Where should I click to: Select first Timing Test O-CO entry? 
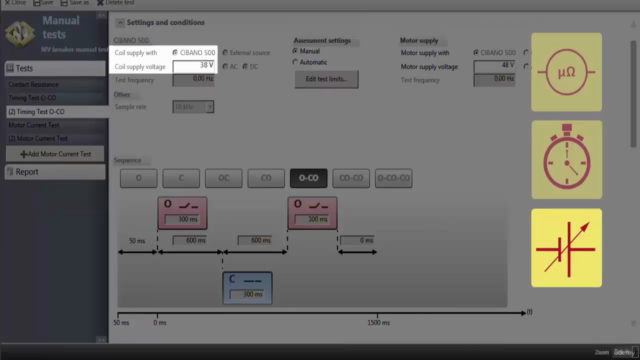coord(56,98)
